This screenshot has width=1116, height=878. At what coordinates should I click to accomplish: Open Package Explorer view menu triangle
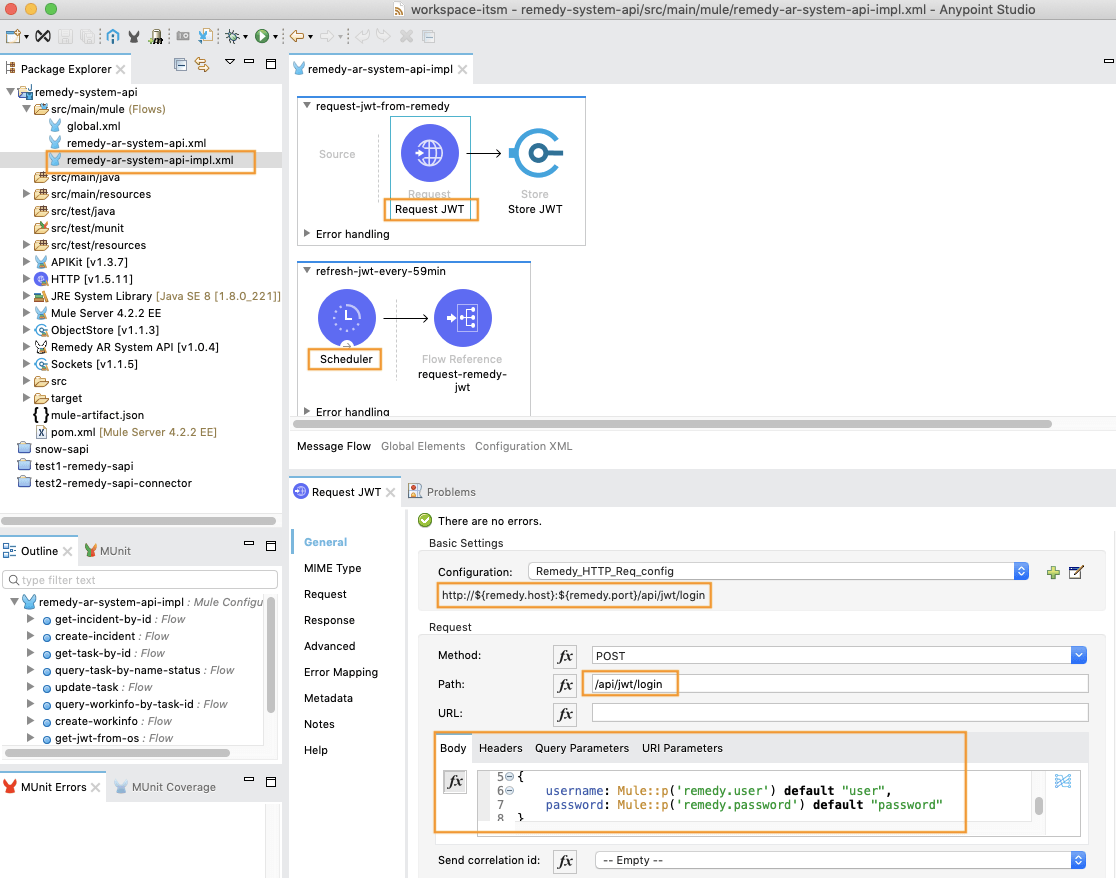pos(230,62)
